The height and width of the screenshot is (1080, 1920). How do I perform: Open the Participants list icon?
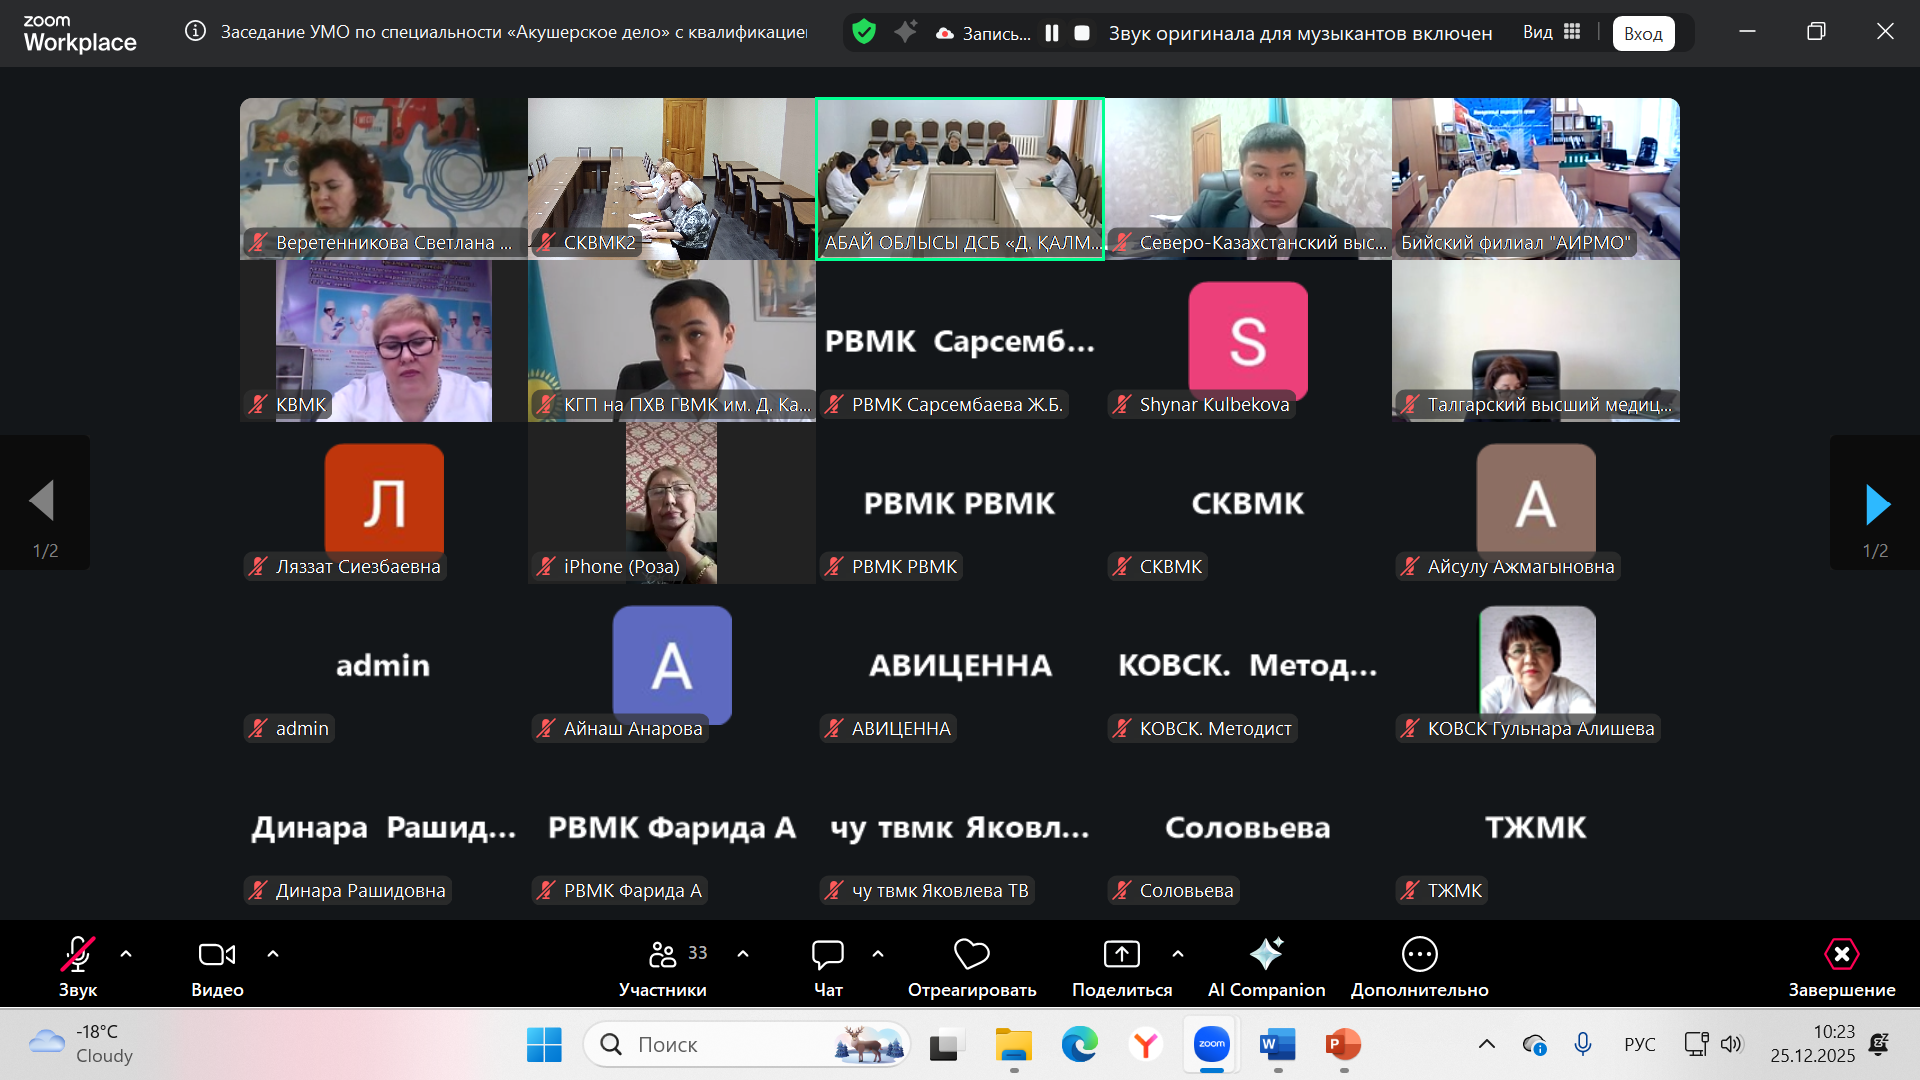(x=662, y=955)
